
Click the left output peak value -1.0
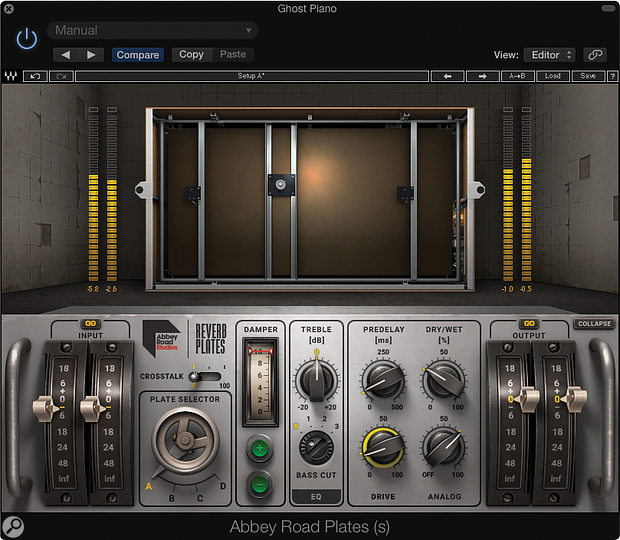508,289
